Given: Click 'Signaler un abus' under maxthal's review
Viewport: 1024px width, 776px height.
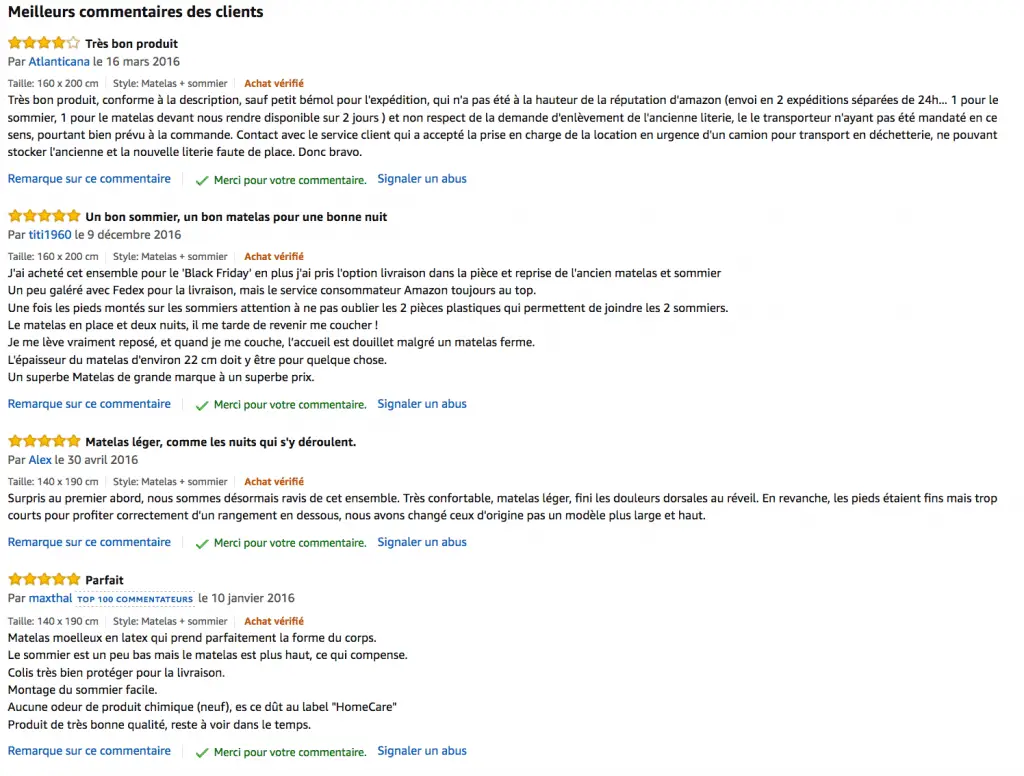Looking at the screenshot, I should (x=422, y=751).
